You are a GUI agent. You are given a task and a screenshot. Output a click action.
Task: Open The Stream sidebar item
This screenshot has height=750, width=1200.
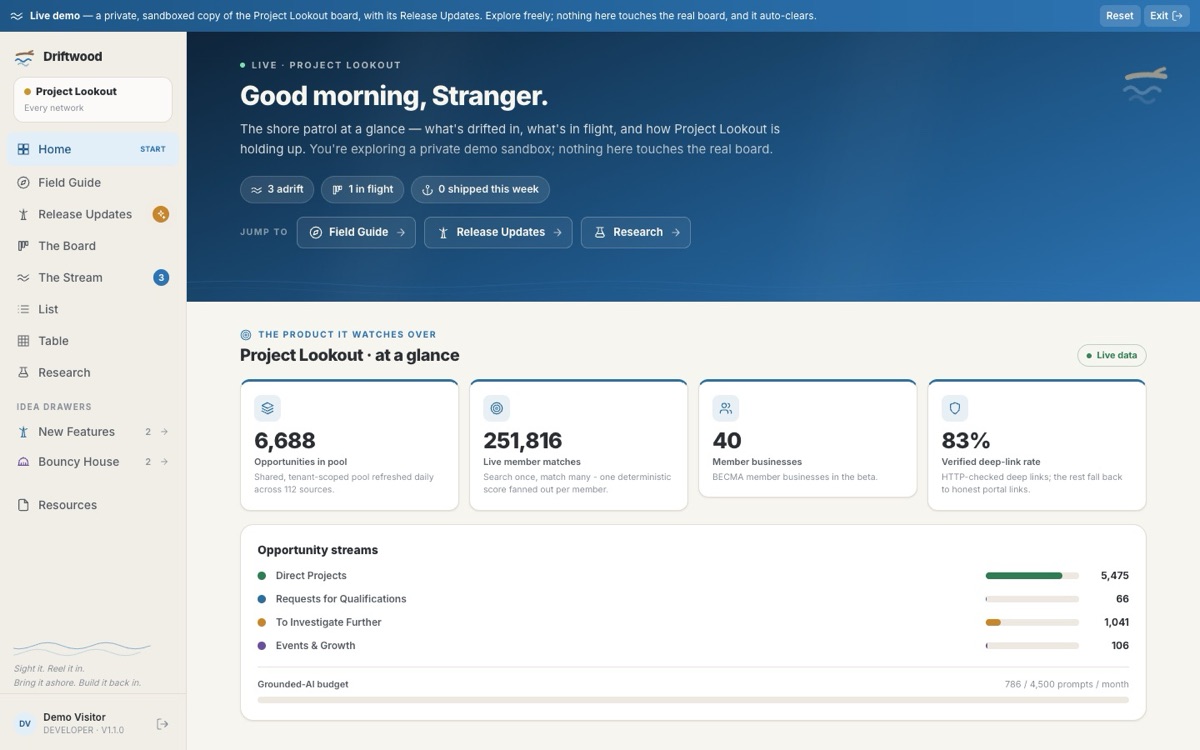(x=93, y=278)
